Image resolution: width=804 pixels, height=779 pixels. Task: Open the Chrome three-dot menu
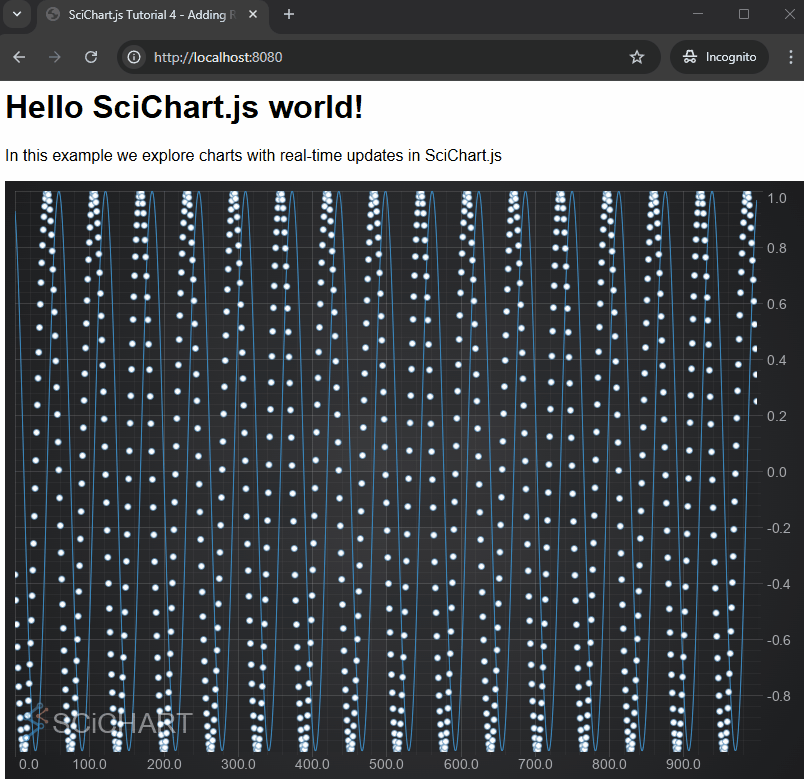tap(790, 57)
